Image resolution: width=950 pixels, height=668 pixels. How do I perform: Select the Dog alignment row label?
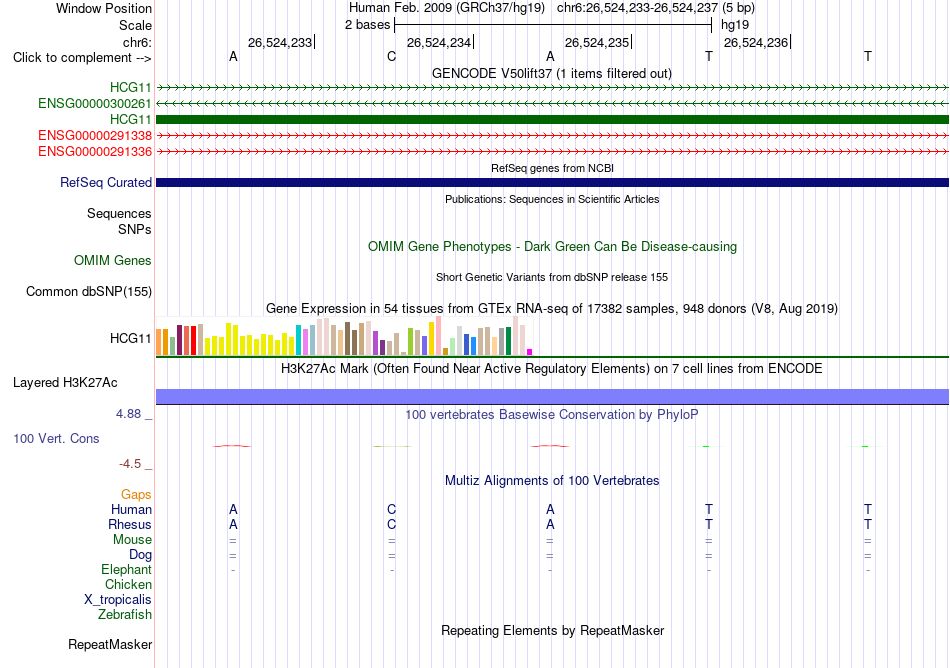(x=140, y=555)
